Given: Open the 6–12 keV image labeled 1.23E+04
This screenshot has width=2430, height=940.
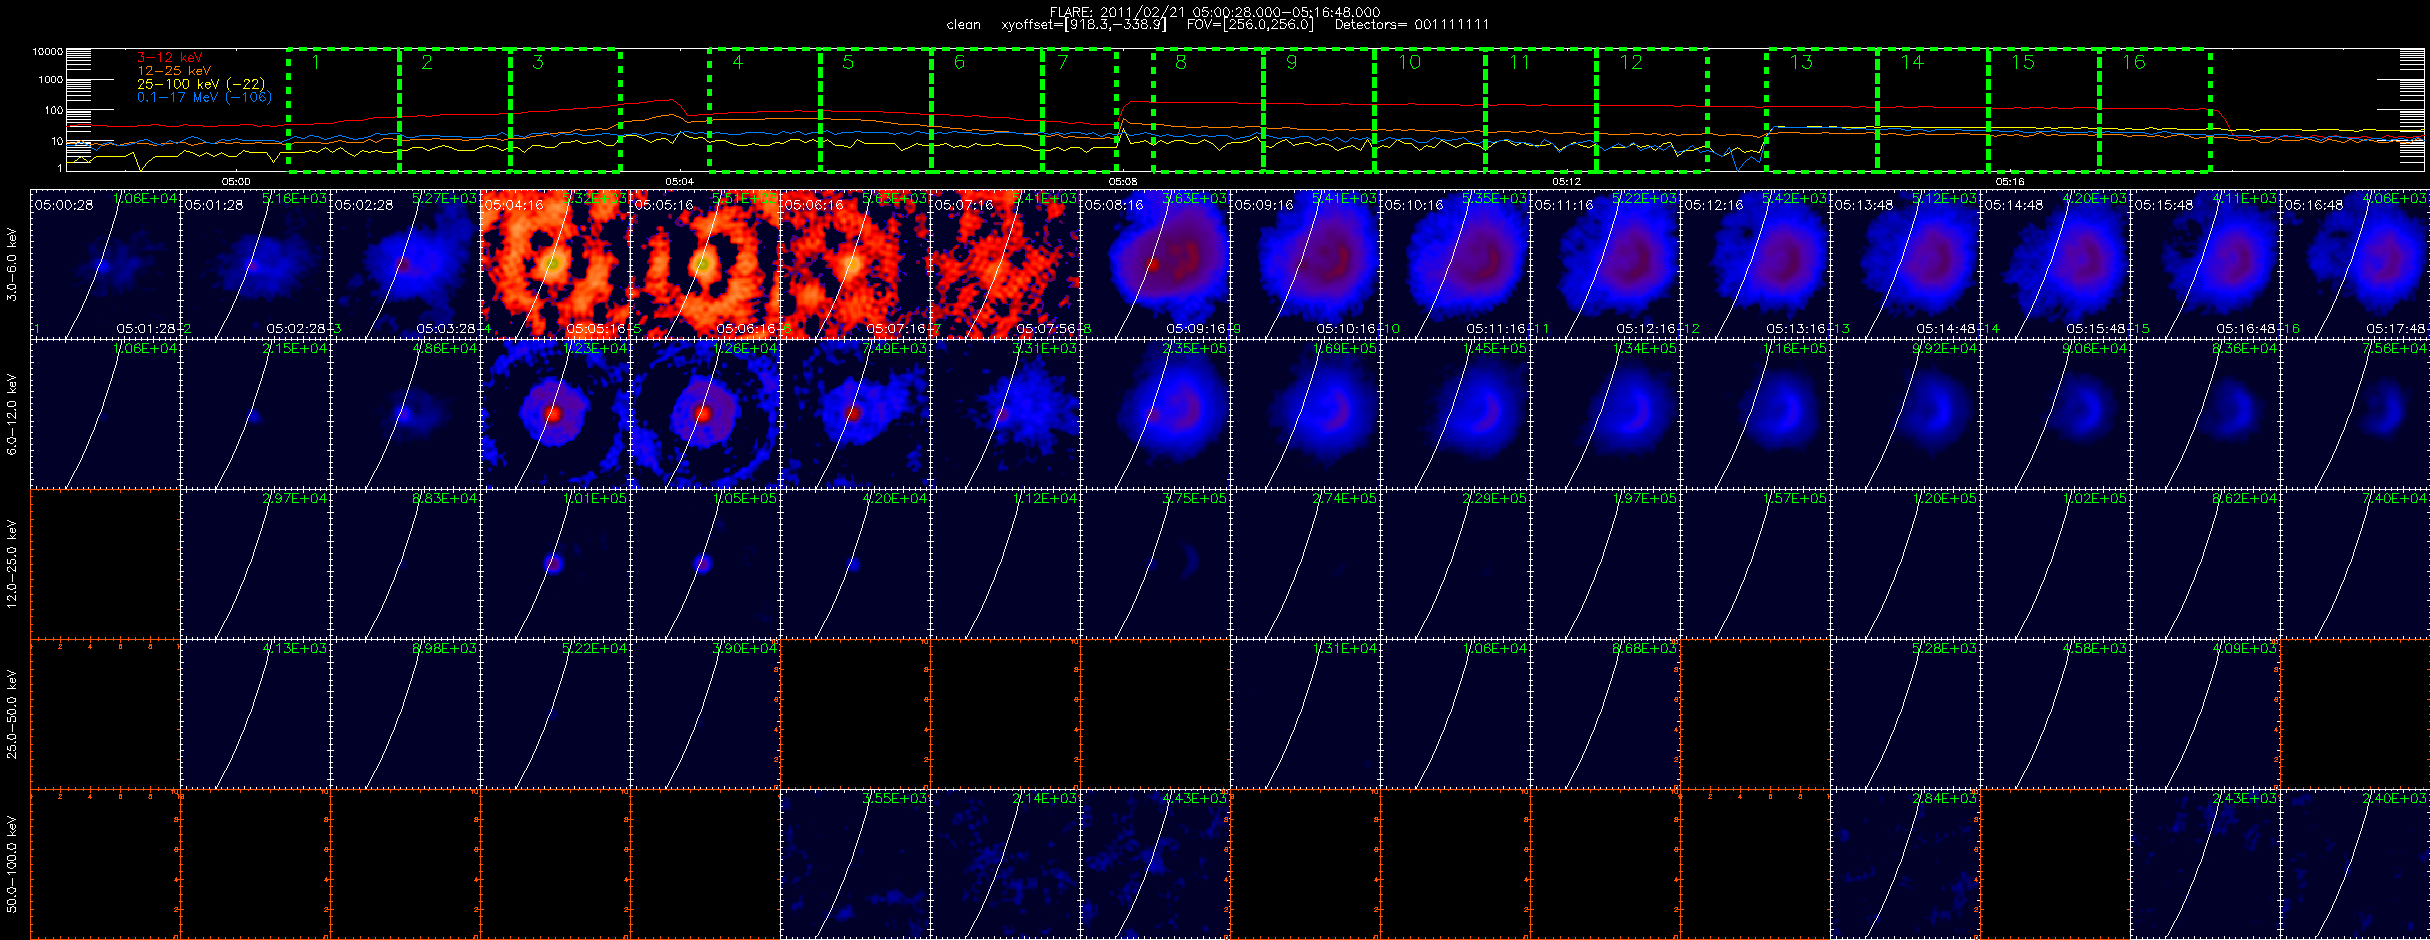Looking at the screenshot, I should click(x=556, y=414).
